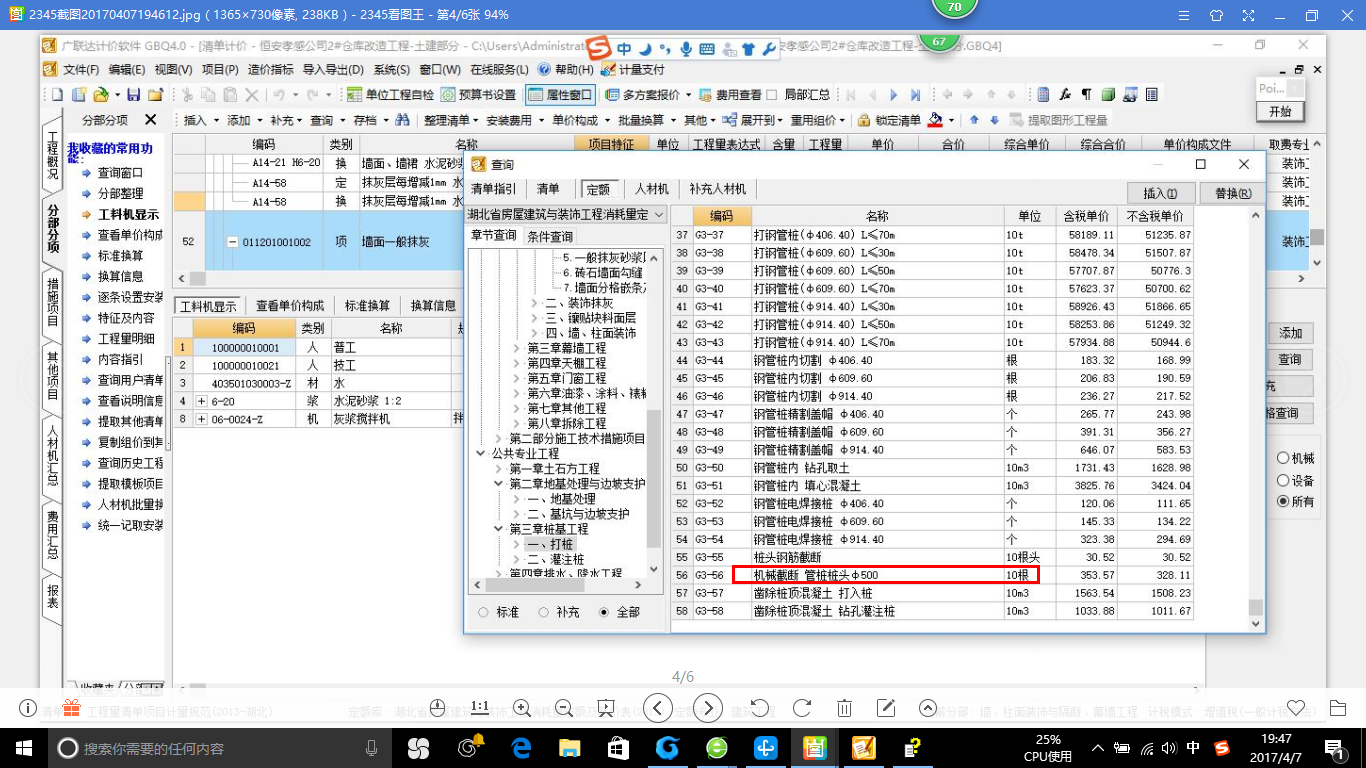Click the binoculars find icon
This screenshot has height=768, width=1366.
click(402, 120)
